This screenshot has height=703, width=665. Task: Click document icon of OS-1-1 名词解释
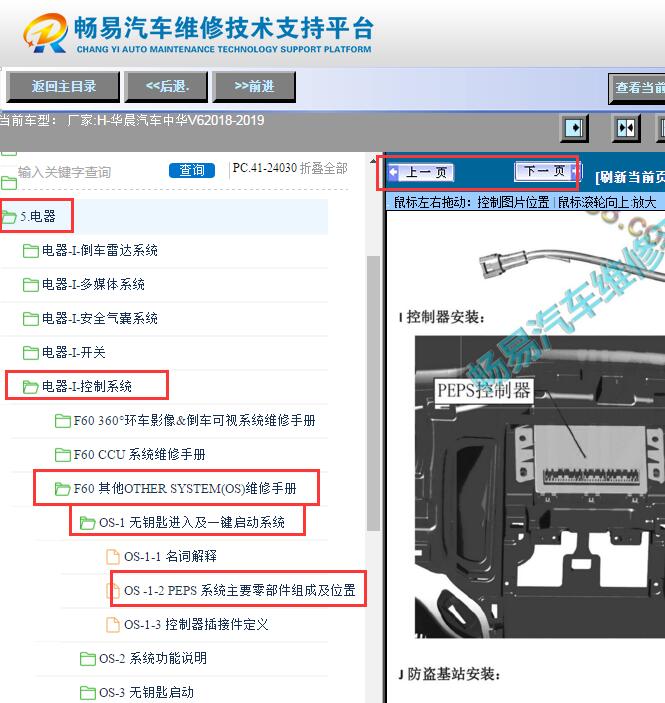pos(113,556)
